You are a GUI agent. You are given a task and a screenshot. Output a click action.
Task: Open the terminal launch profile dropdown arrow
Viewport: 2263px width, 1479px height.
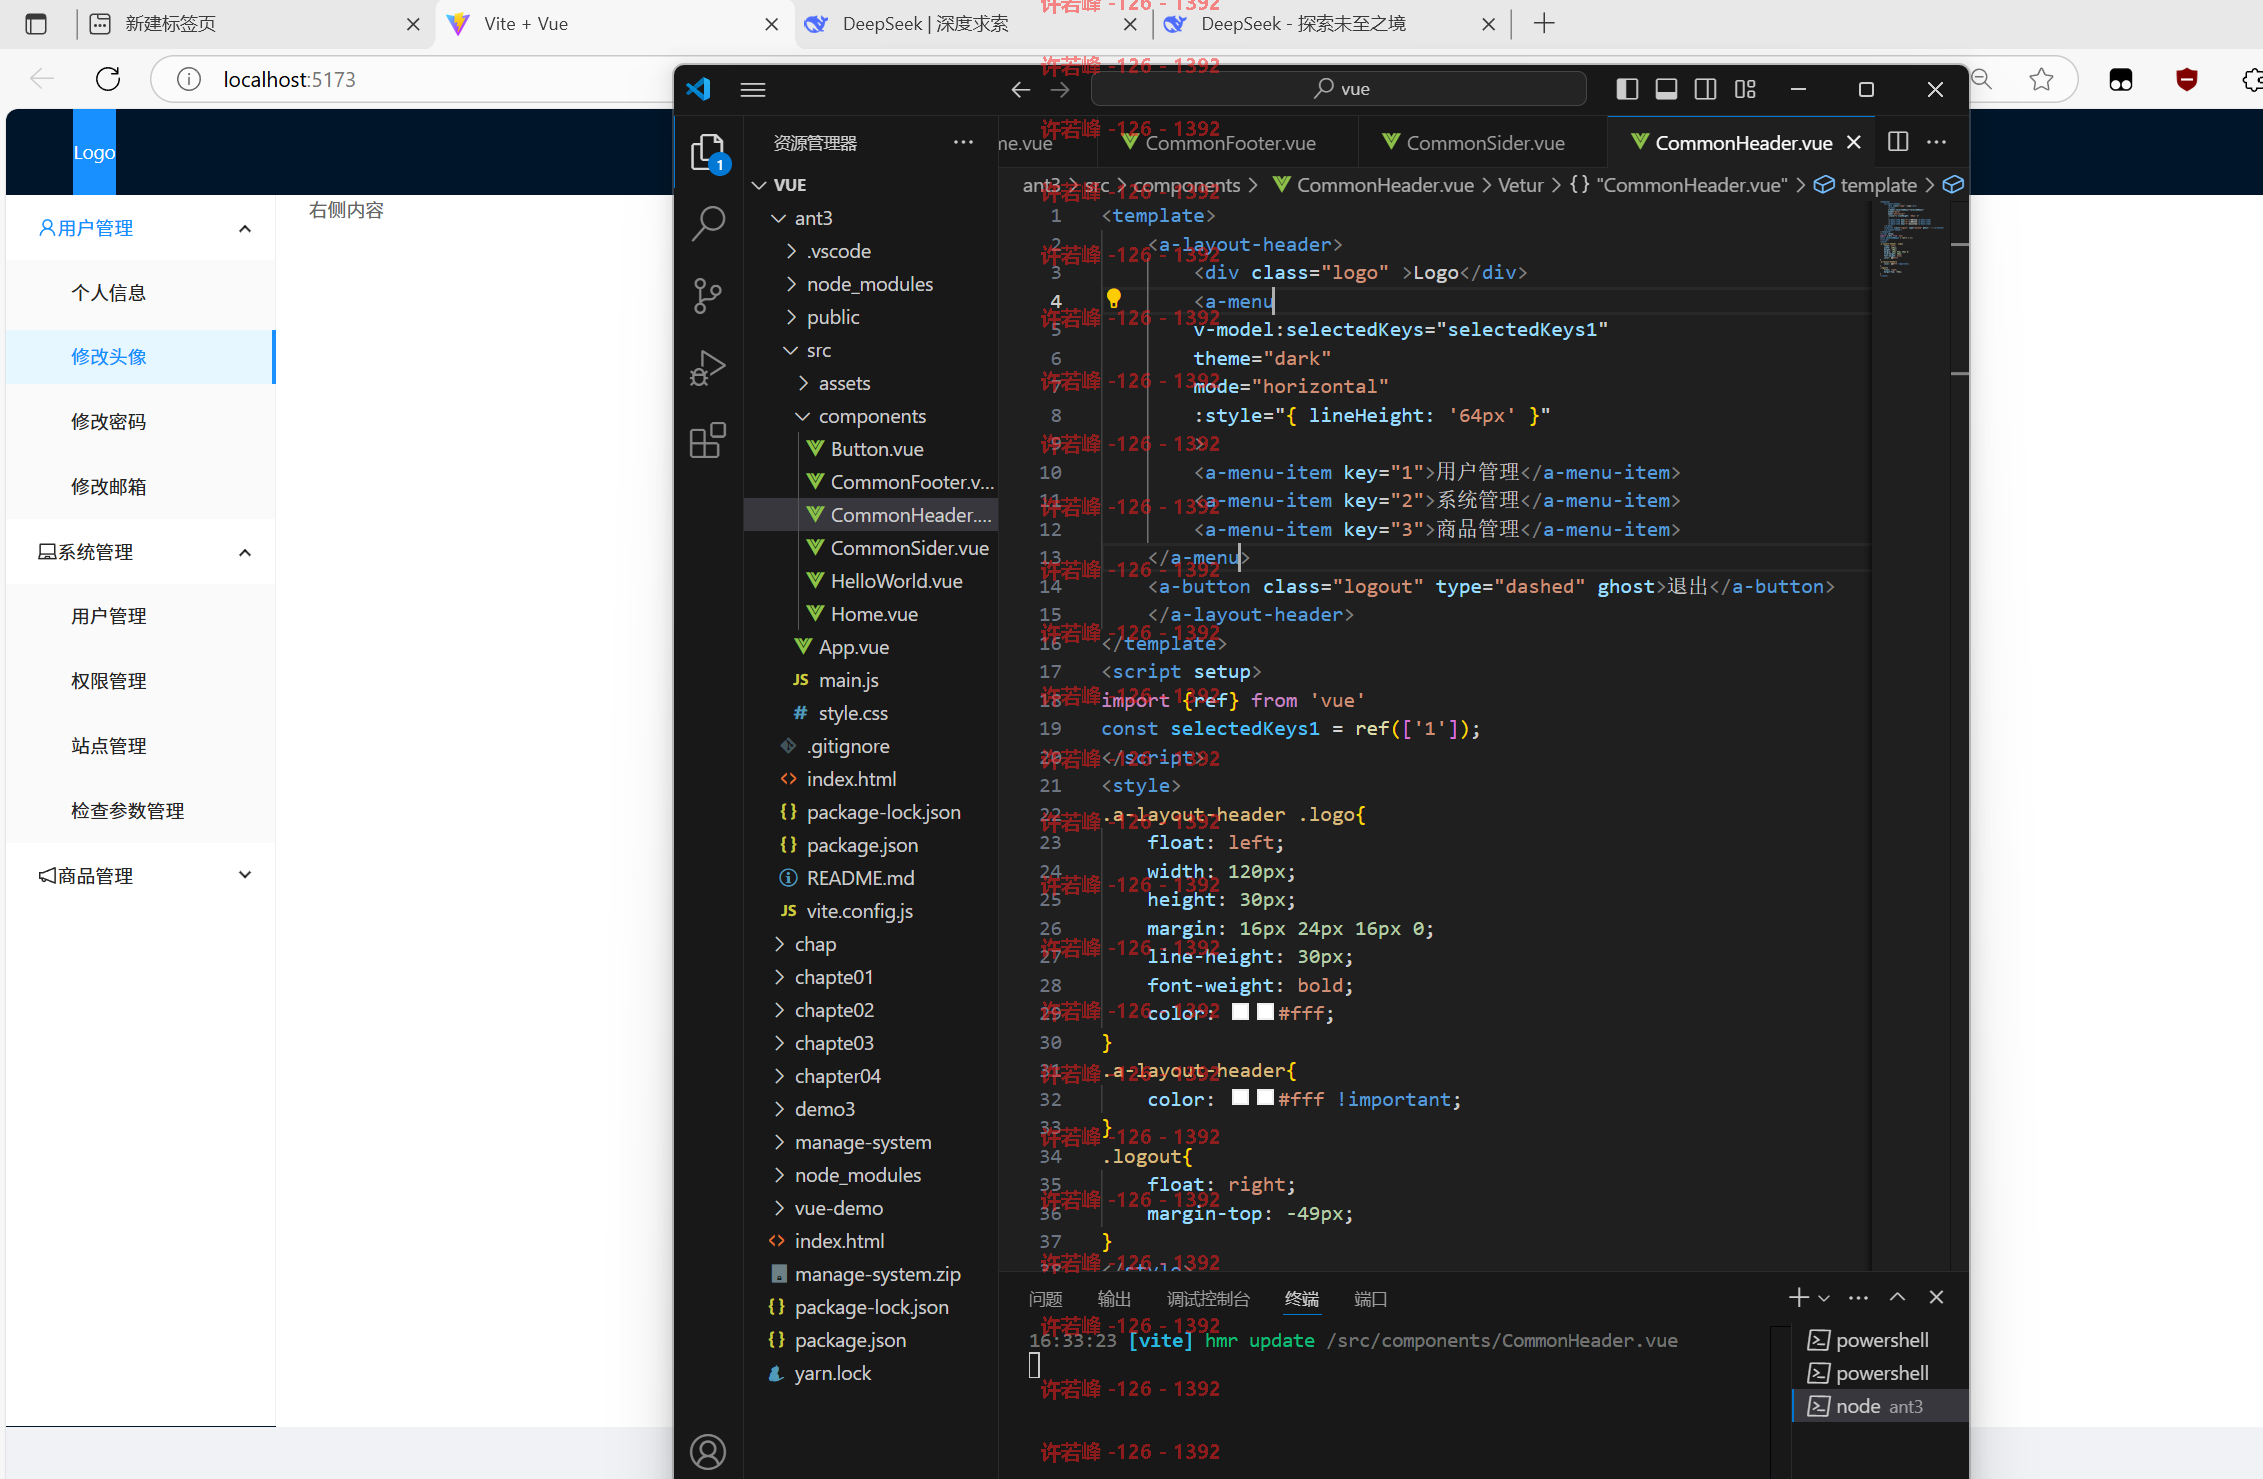click(1824, 1298)
